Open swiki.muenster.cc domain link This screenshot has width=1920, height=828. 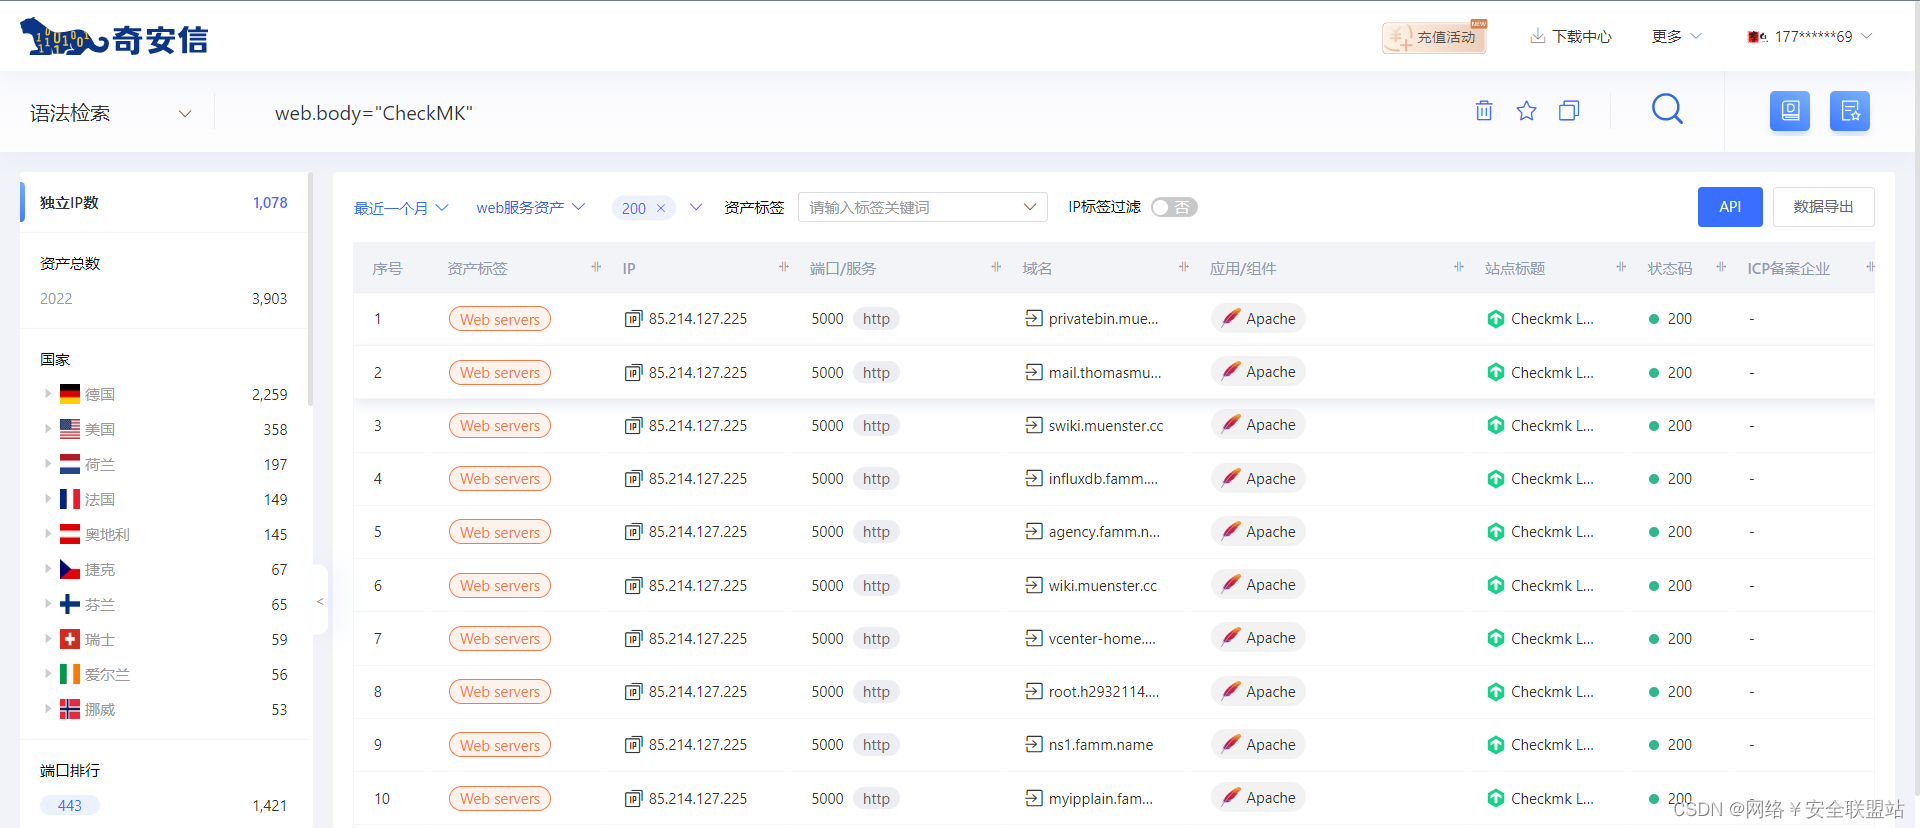pyautogui.click(x=1106, y=425)
